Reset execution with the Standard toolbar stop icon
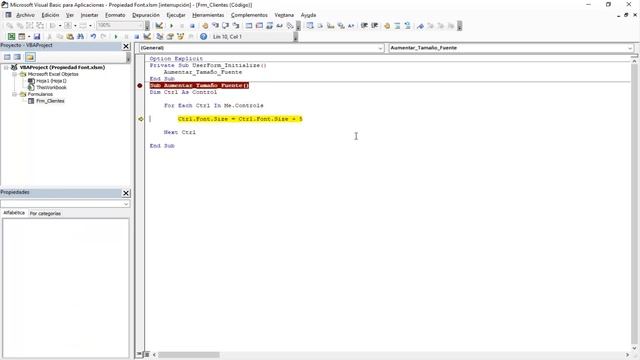The image size is (640, 360). (137, 37)
